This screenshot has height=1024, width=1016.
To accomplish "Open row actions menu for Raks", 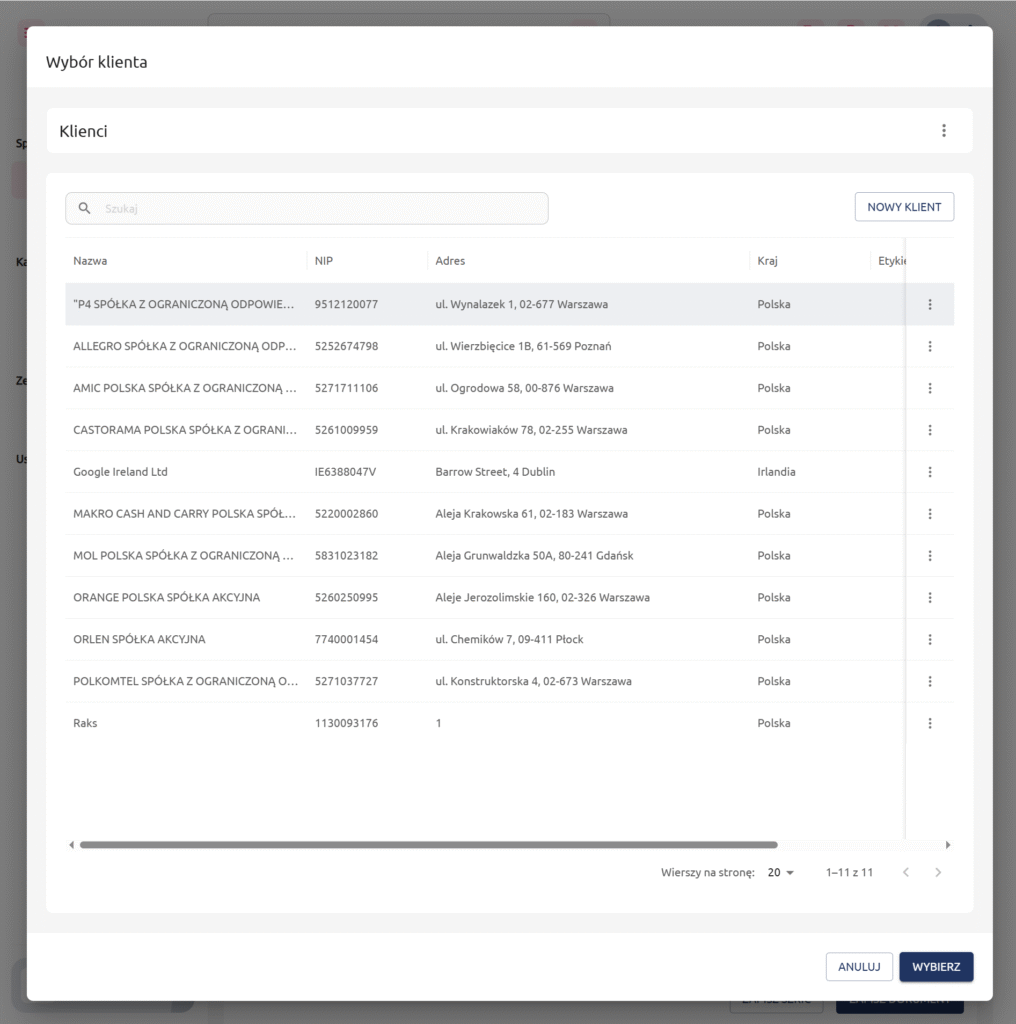I will pyautogui.click(x=929, y=724).
